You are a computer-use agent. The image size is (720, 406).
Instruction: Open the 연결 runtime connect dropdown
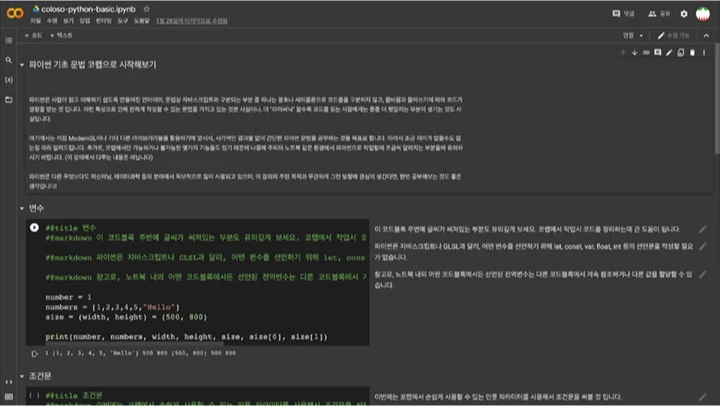pos(633,35)
